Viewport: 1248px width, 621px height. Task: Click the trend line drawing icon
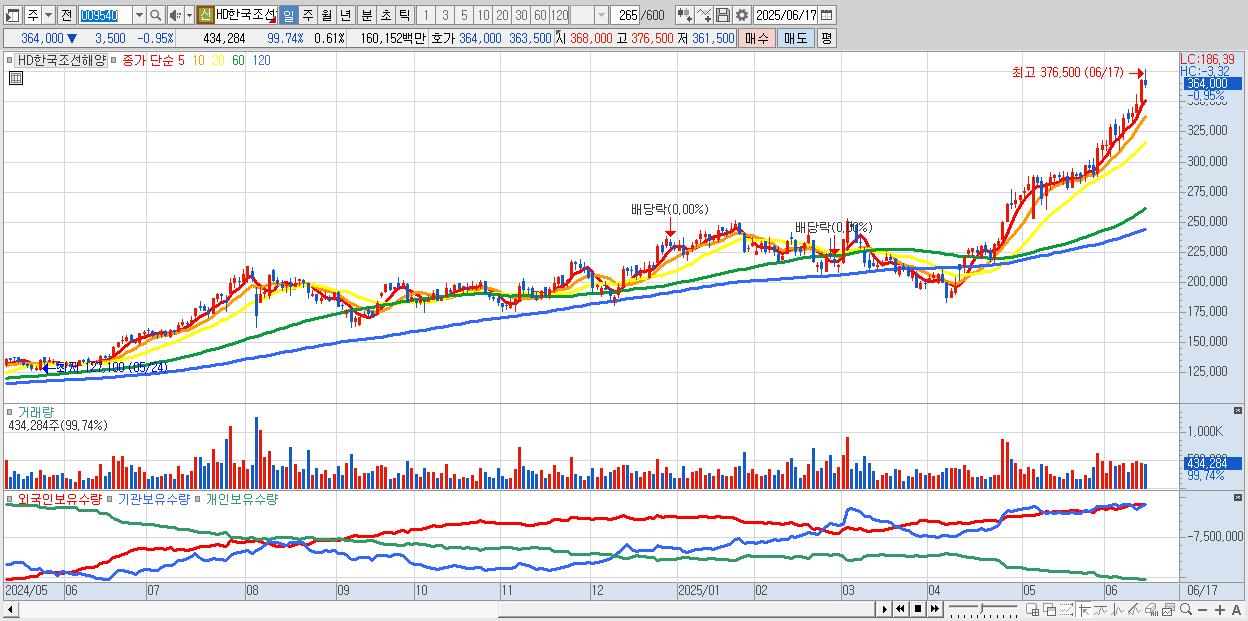click(1101, 609)
